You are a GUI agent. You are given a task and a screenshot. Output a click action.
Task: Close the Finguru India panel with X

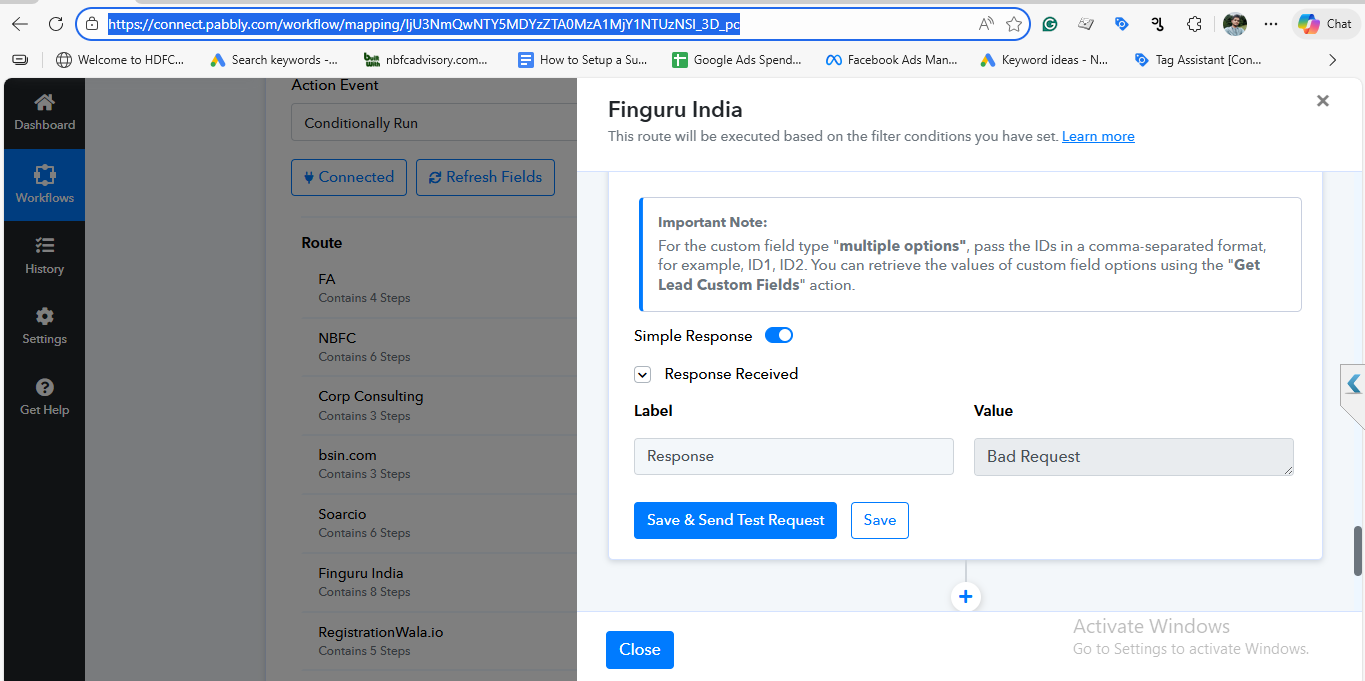coord(1322,101)
